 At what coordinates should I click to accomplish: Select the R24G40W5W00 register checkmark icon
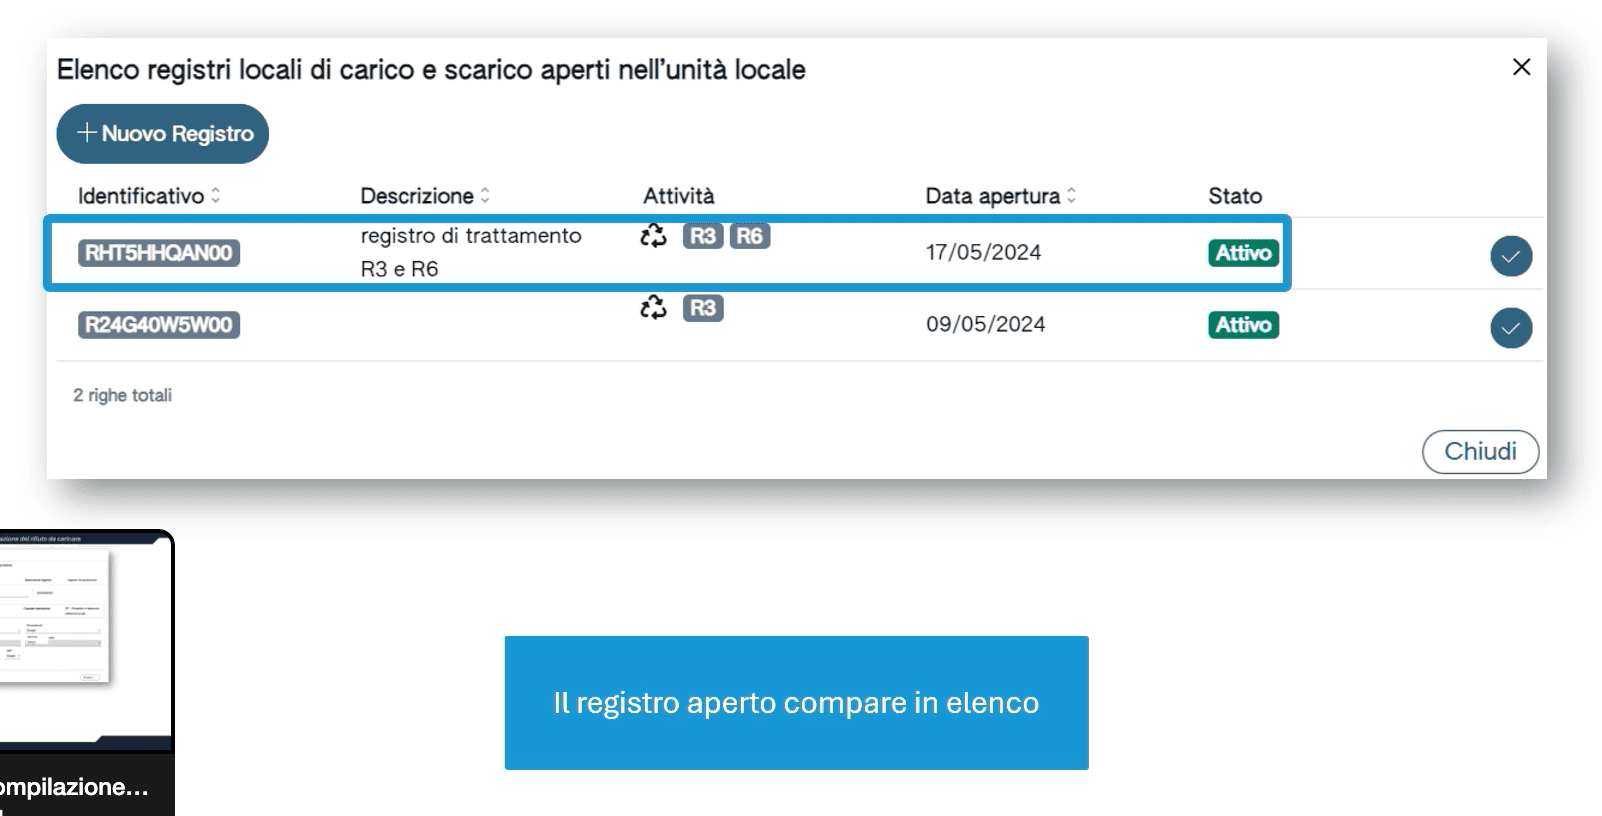pyautogui.click(x=1510, y=328)
